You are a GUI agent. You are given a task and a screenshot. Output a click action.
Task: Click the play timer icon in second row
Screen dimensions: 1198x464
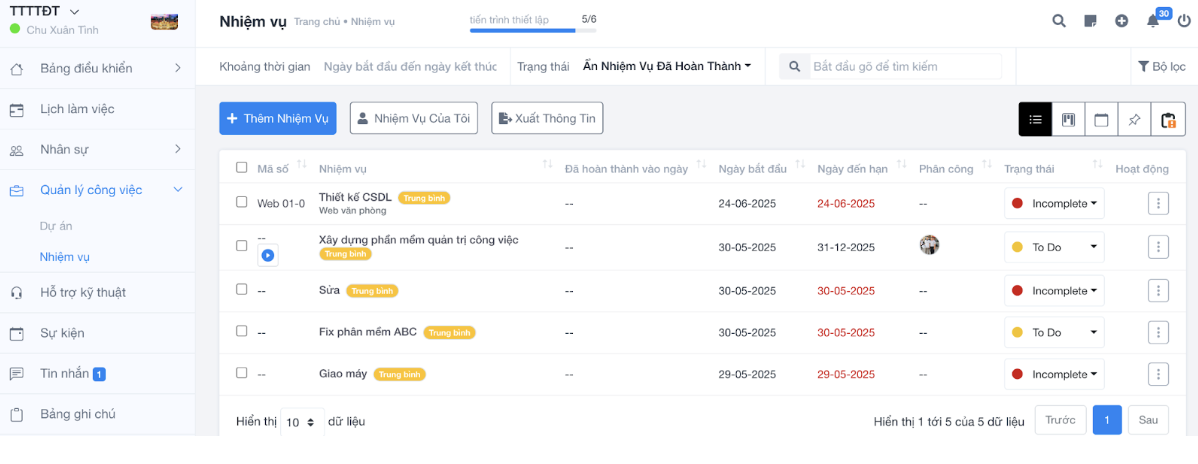[x=268, y=256]
